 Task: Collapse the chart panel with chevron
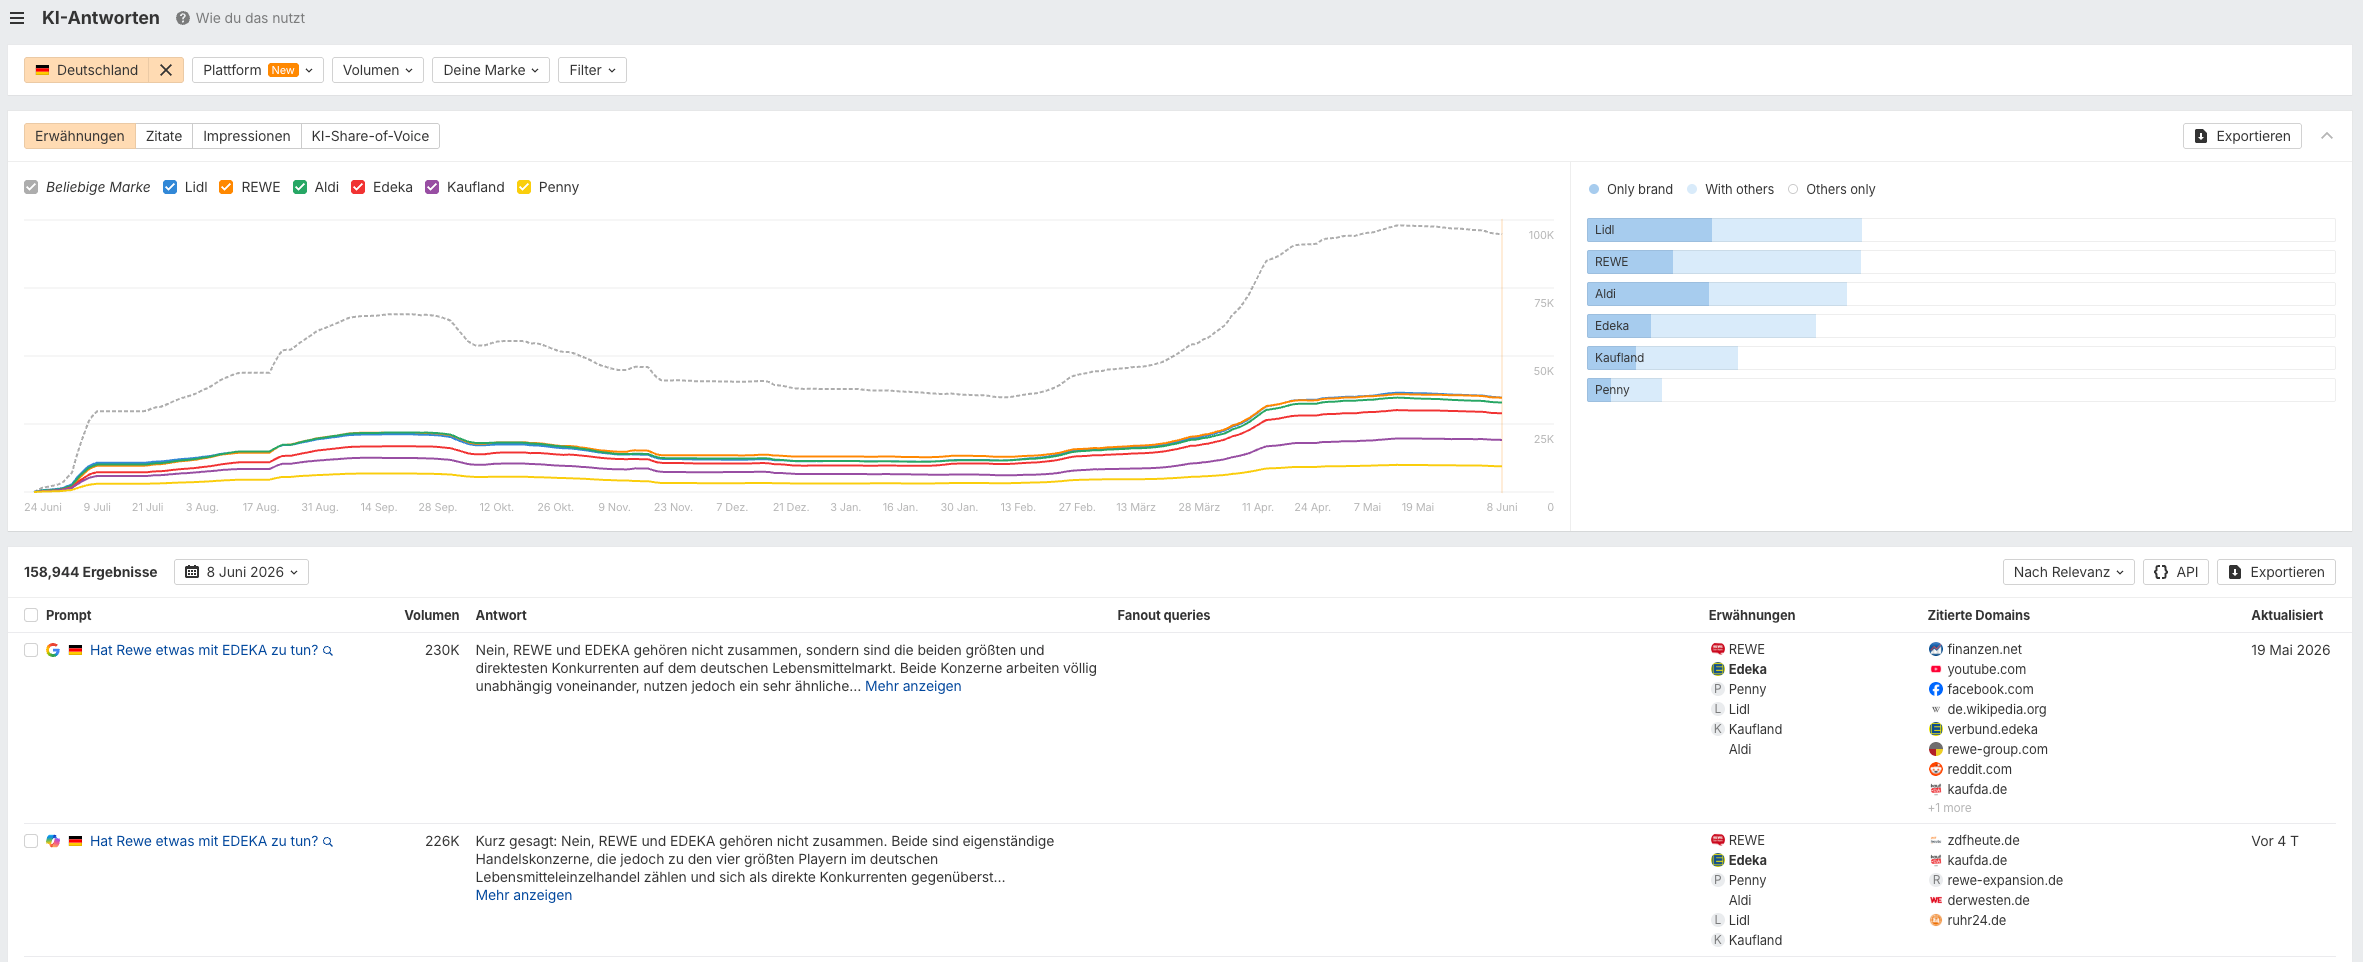click(2327, 136)
